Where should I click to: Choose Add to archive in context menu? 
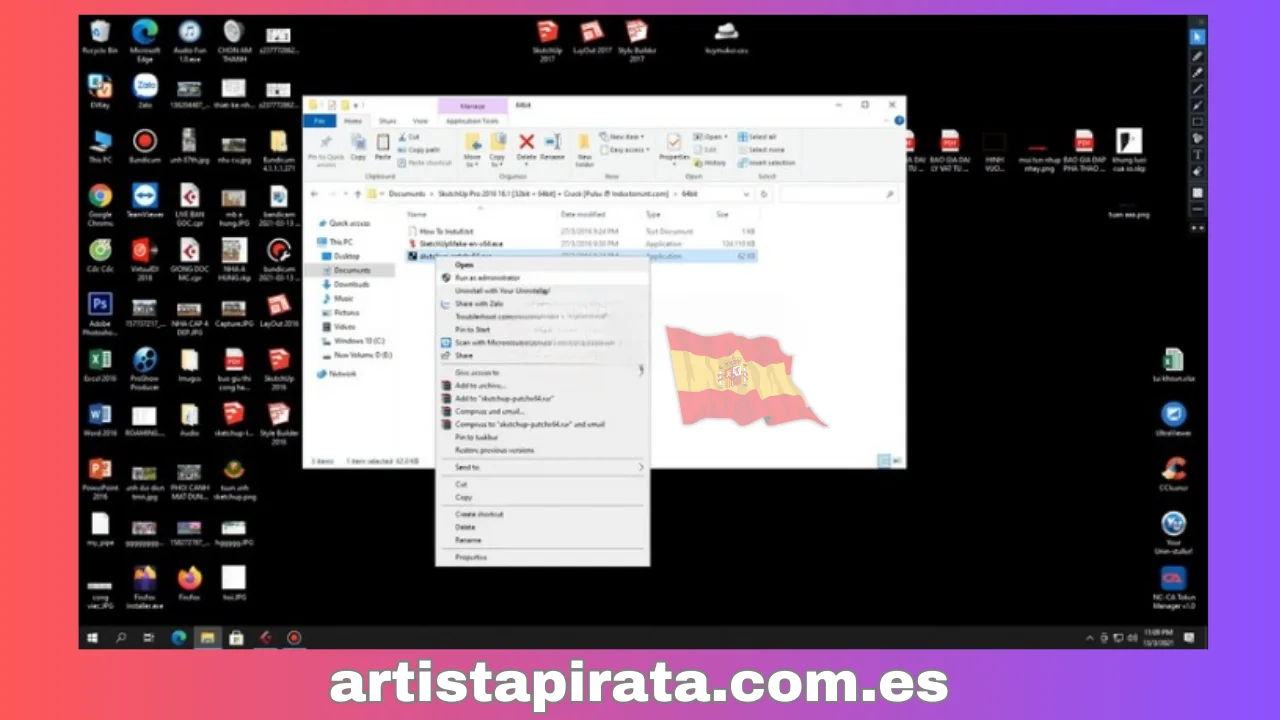point(542,386)
